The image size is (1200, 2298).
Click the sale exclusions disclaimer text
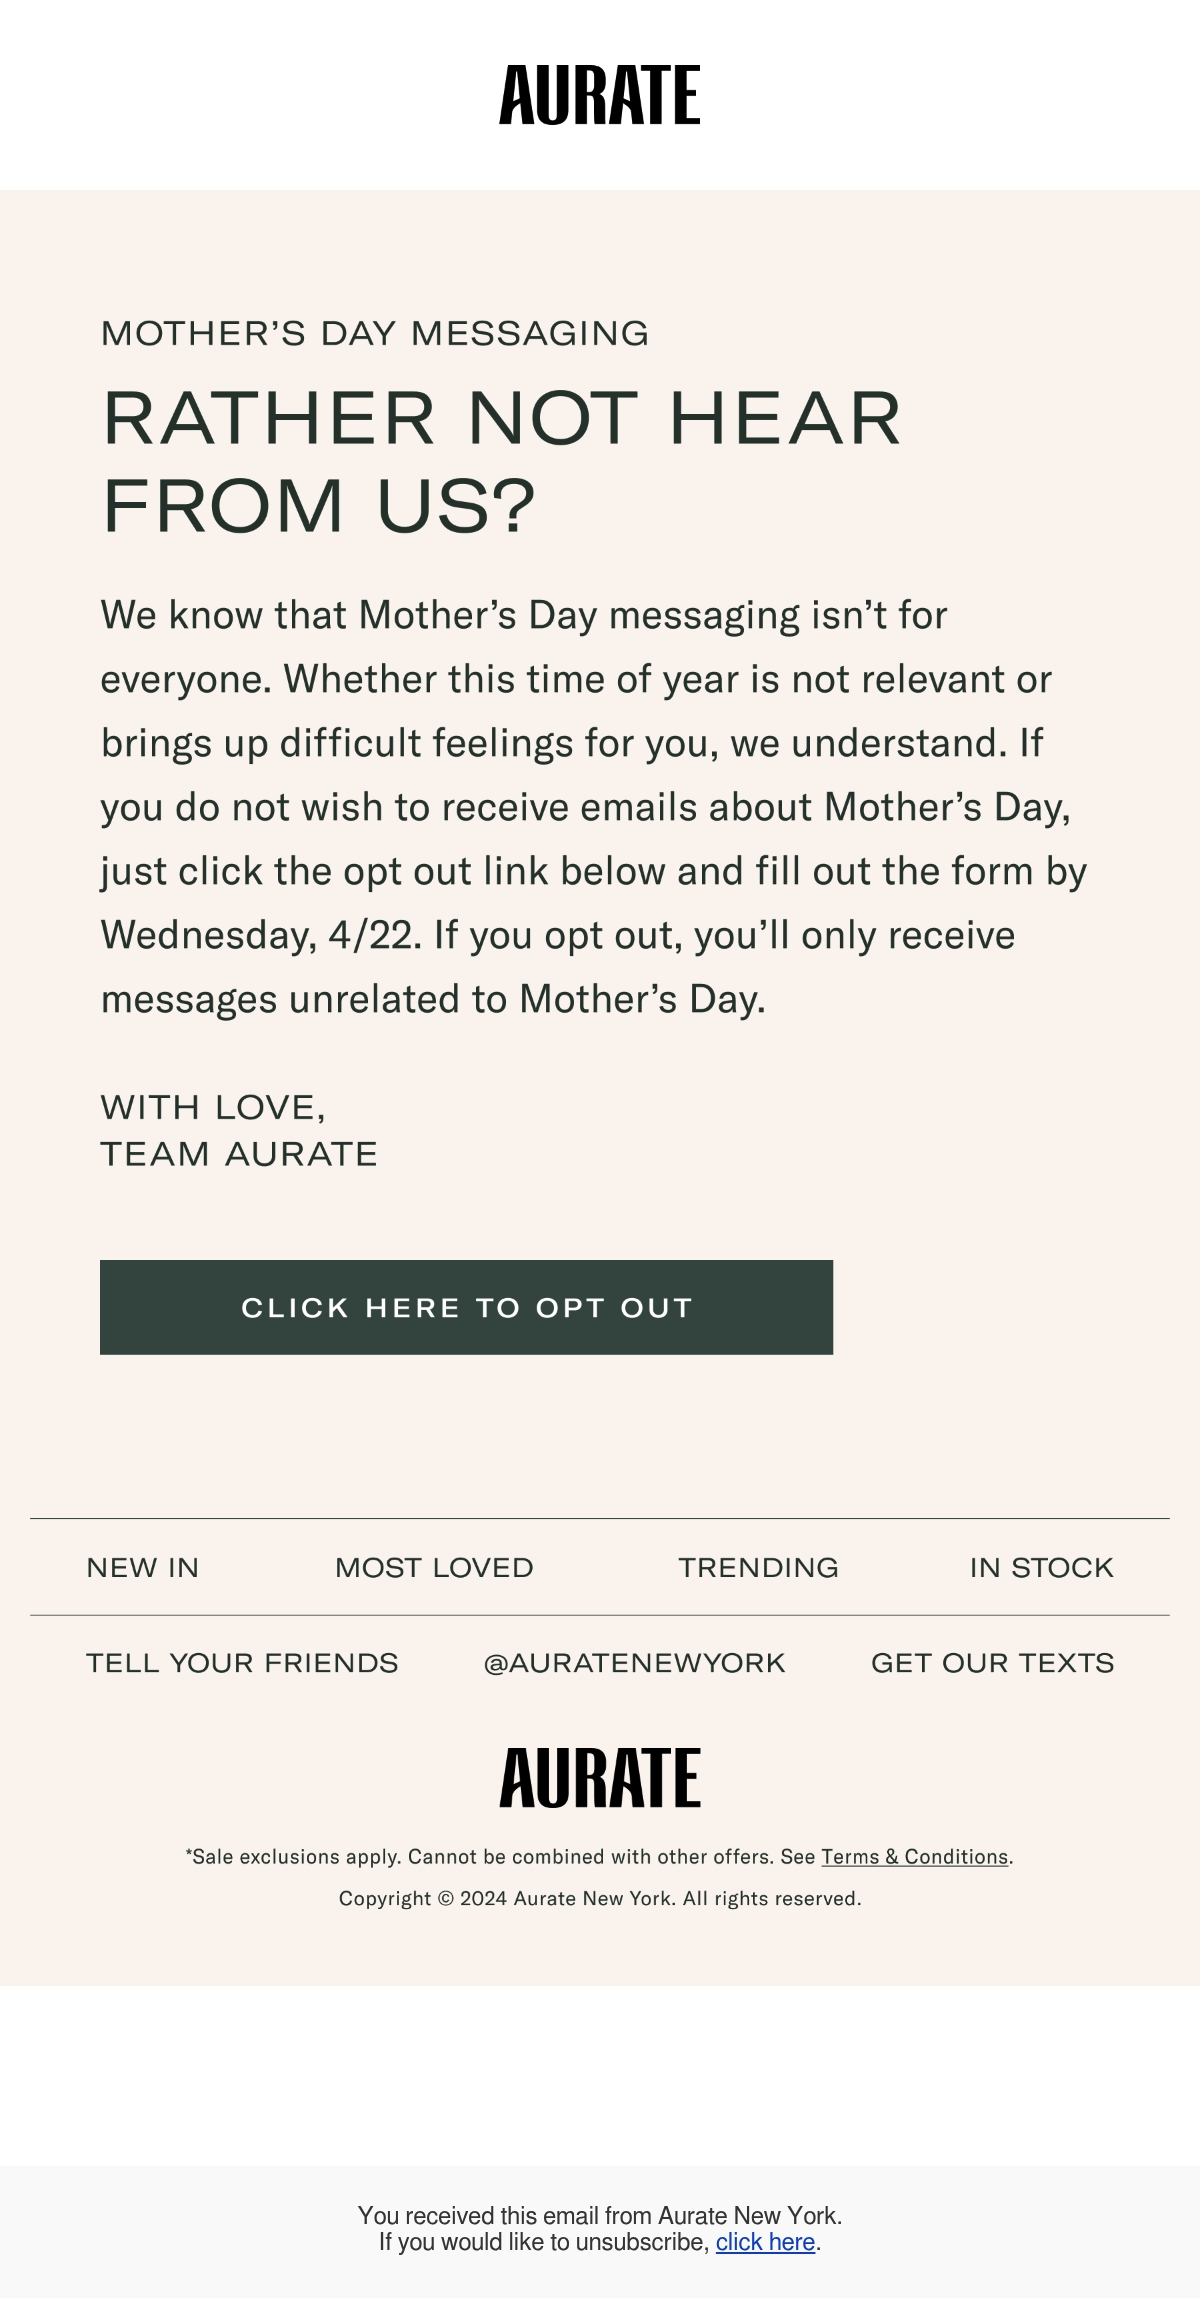[600, 1857]
